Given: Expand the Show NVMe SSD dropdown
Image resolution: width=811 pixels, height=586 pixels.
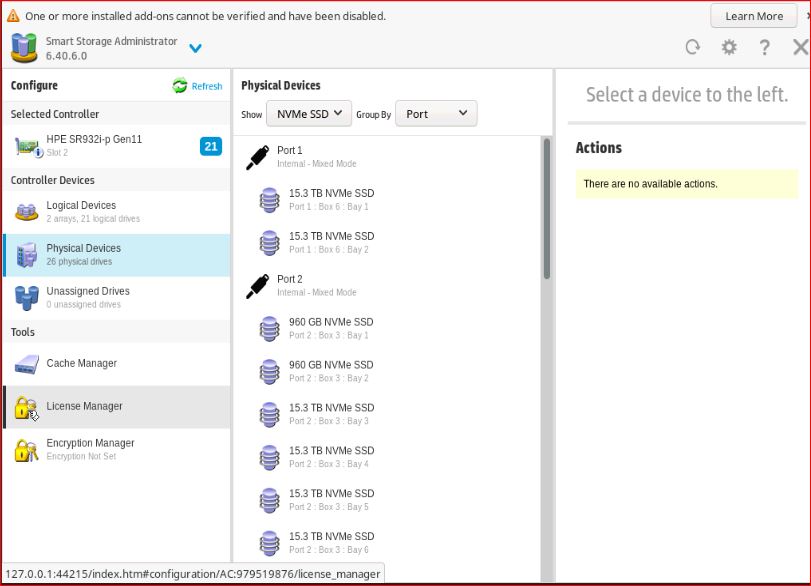Looking at the screenshot, I should [x=309, y=114].
